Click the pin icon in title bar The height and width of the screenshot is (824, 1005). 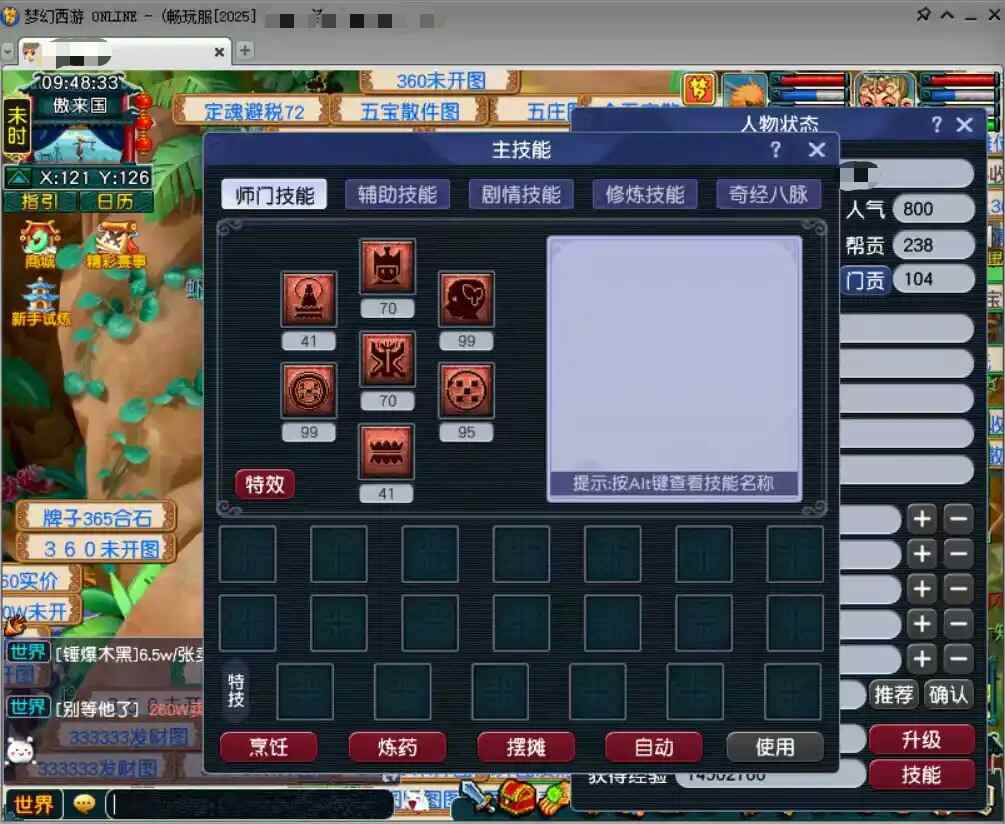pos(924,14)
